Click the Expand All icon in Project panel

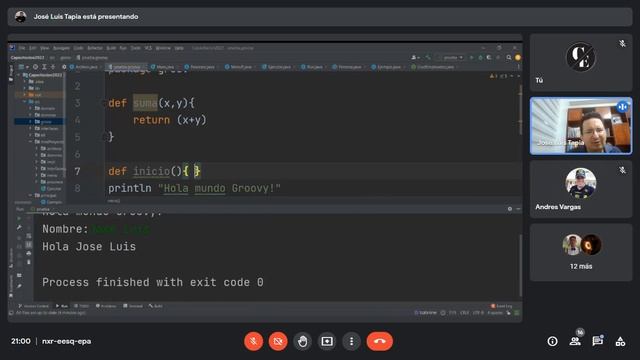coord(44,67)
